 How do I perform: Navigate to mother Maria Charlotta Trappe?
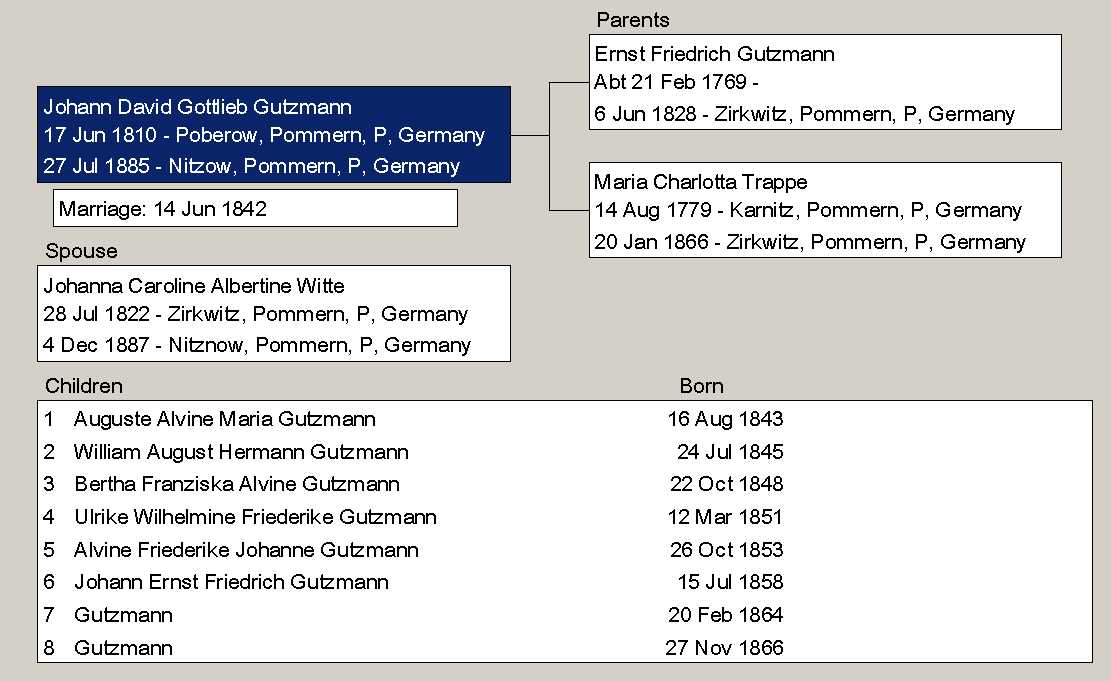click(824, 211)
